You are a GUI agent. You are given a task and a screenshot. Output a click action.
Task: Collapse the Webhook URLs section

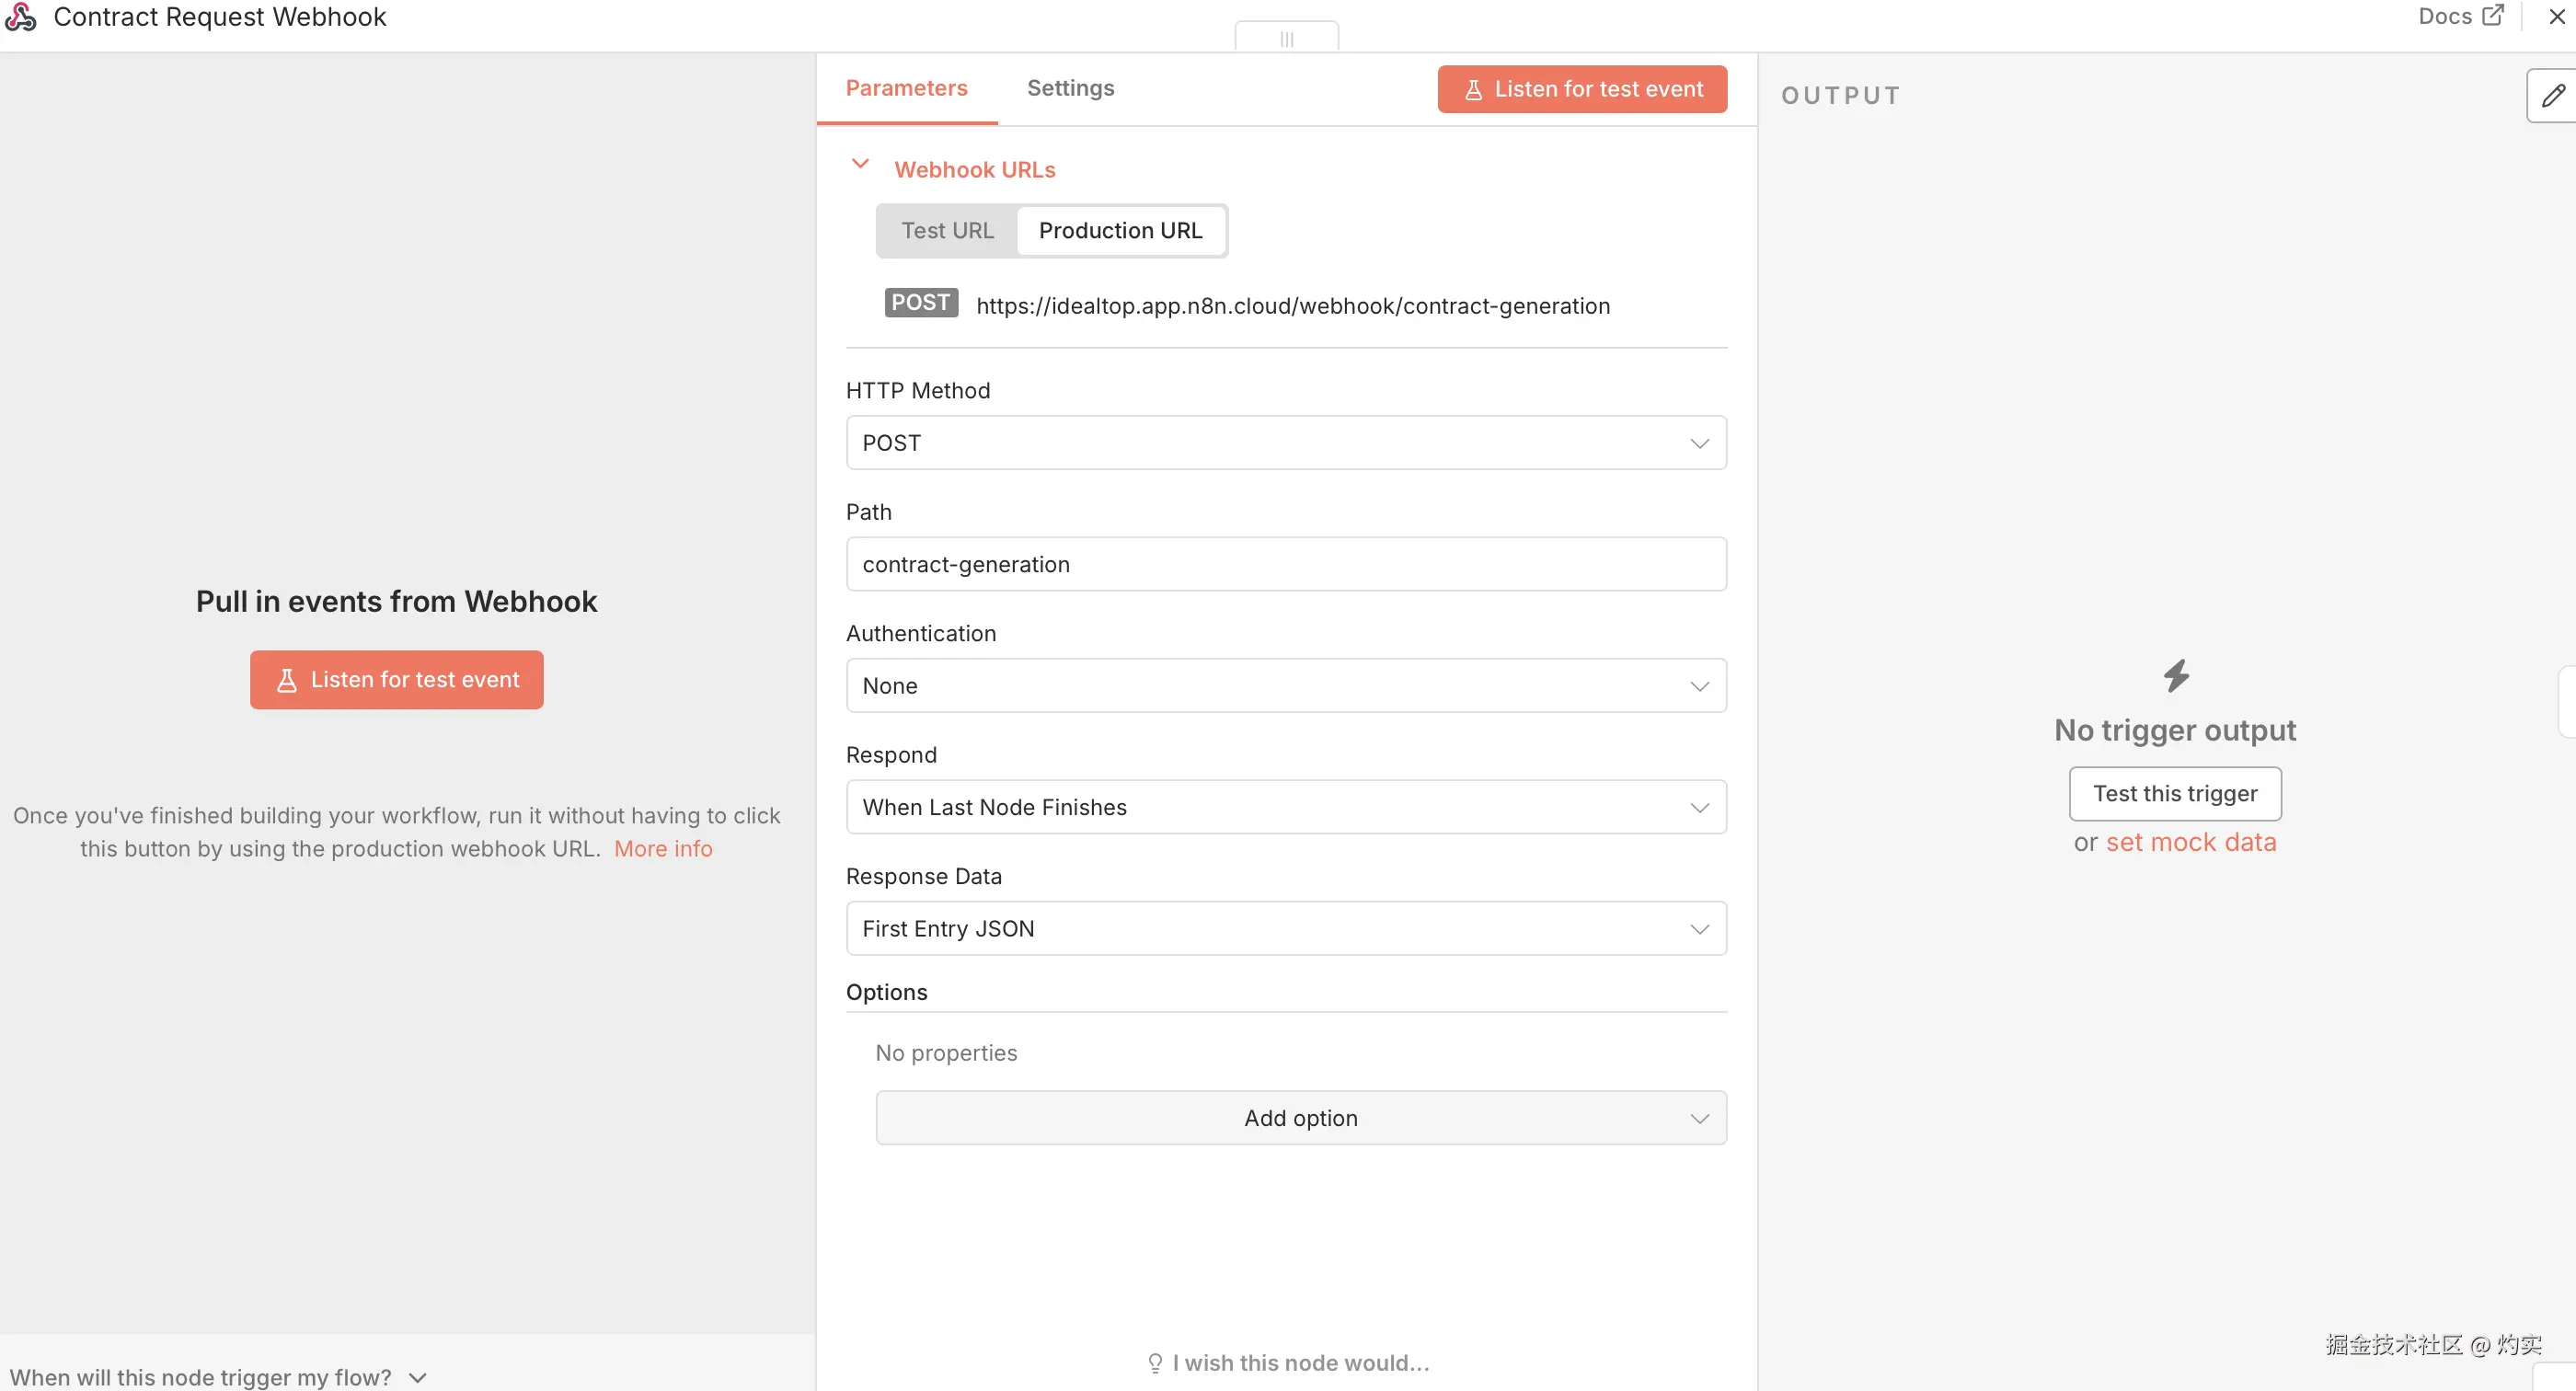tap(861, 165)
